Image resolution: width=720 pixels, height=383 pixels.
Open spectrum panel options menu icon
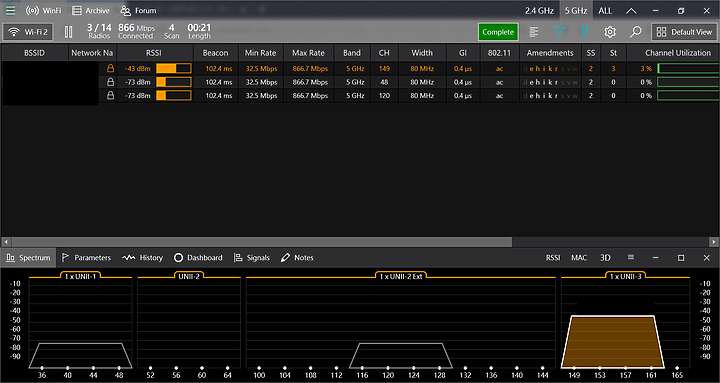631,258
